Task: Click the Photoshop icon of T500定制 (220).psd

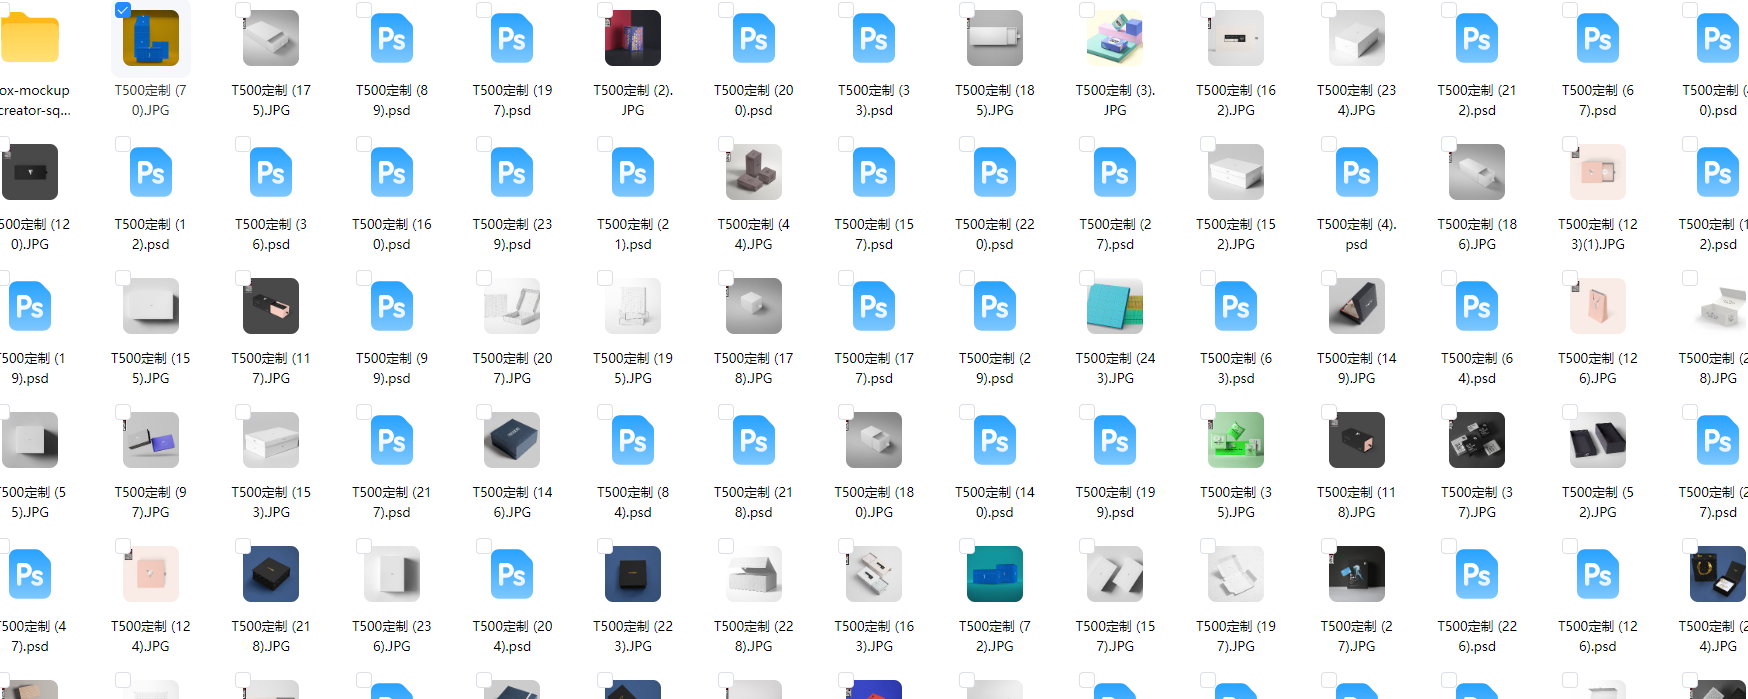Action: pyautogui.click(x=995, y=173)
